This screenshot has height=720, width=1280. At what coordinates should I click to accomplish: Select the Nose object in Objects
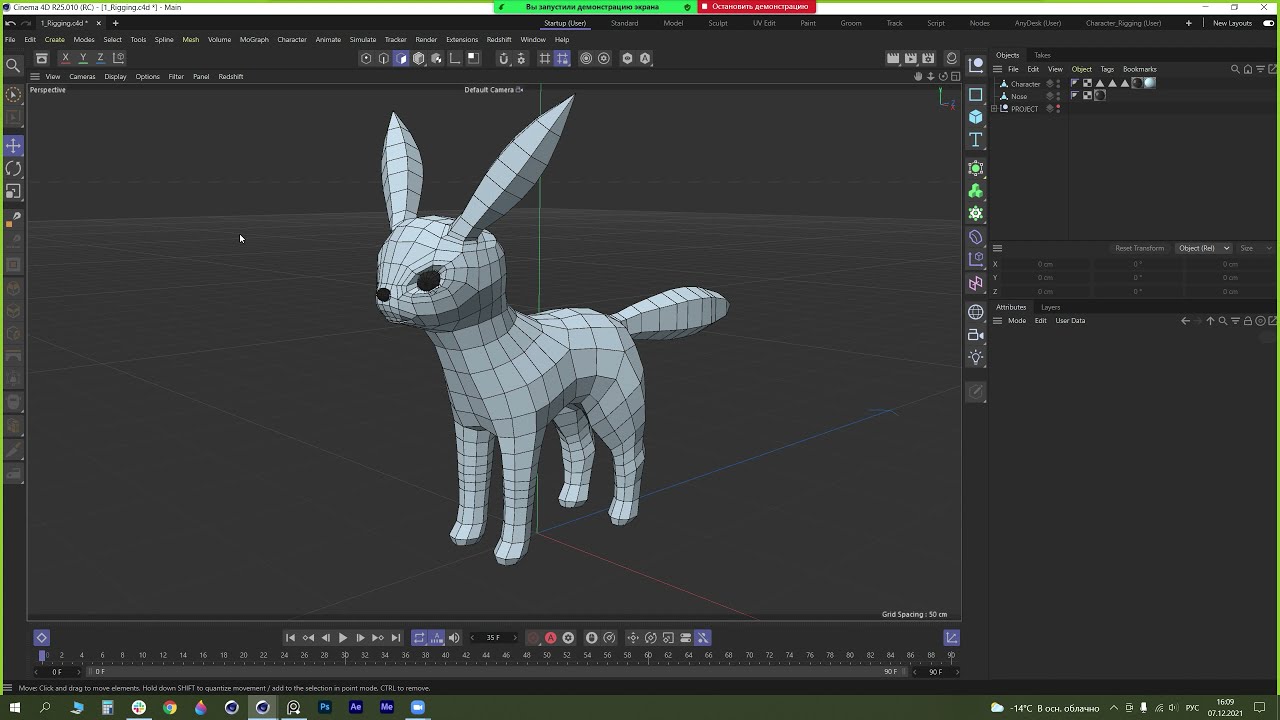(1019, 96)
